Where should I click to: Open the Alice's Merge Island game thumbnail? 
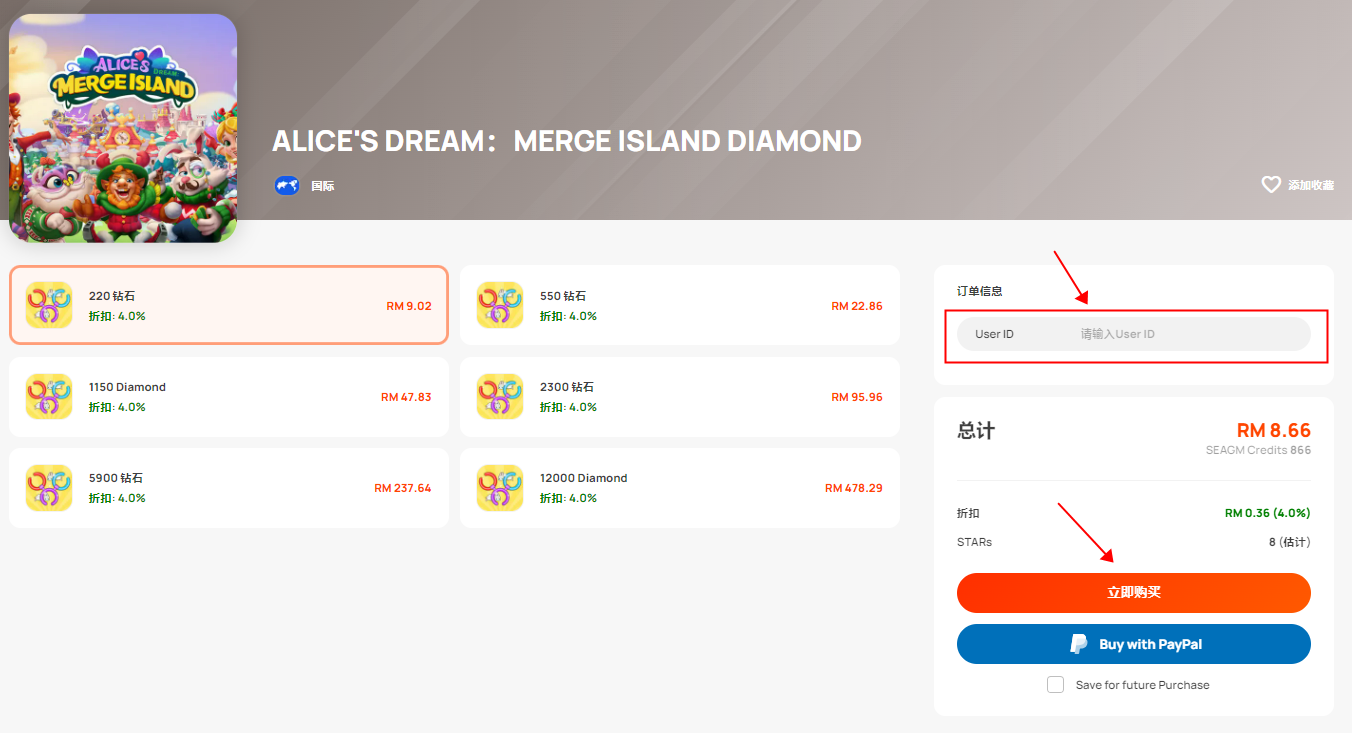pyautogui.click(x=123, y=128)
